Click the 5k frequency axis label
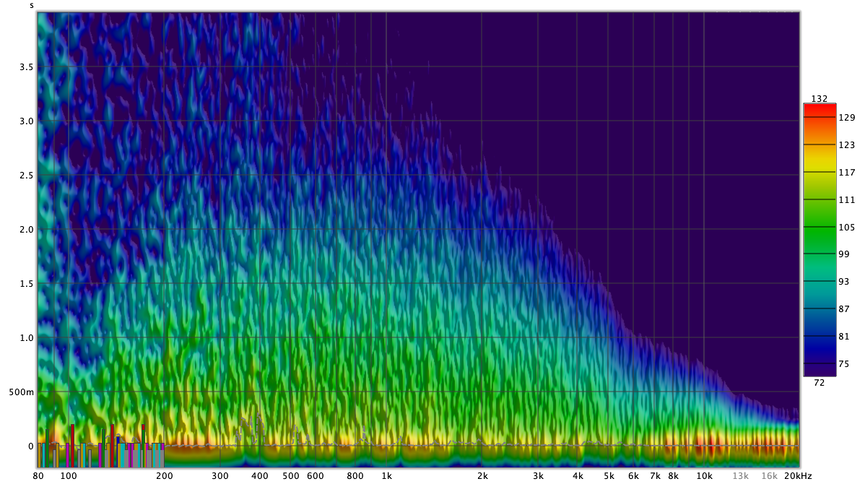This screenshot has height=484, width=865. [608, 476]
